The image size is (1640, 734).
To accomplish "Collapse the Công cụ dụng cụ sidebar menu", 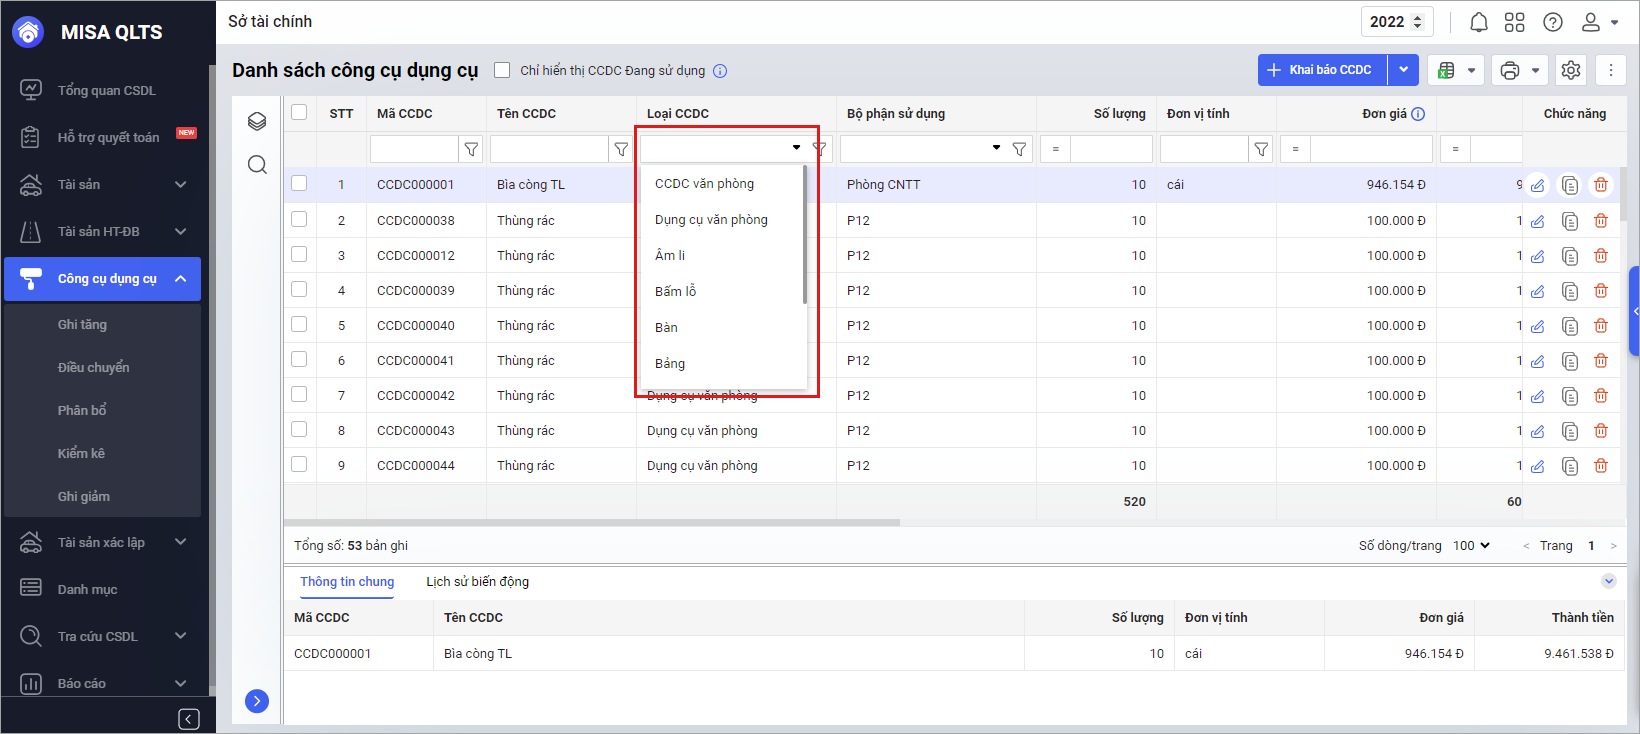I will [181, 279].
